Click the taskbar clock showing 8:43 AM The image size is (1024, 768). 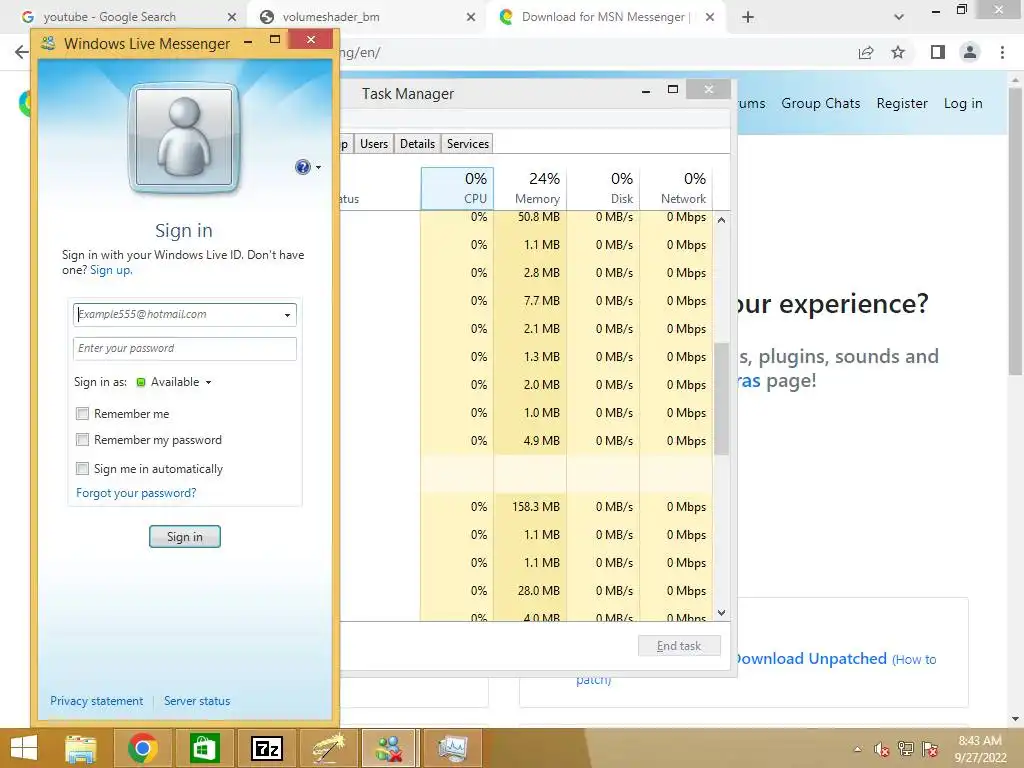[980, 749]
